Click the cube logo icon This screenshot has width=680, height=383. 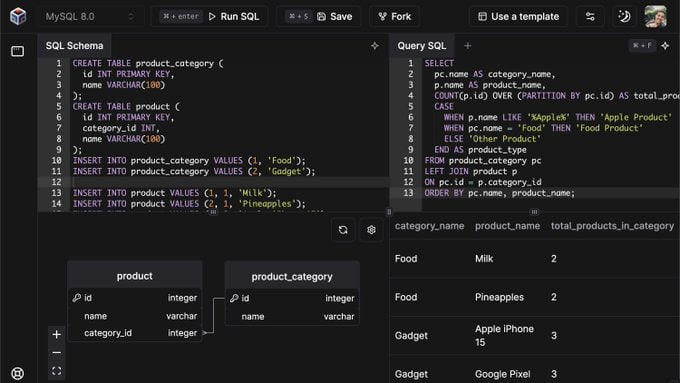point(18,16)
